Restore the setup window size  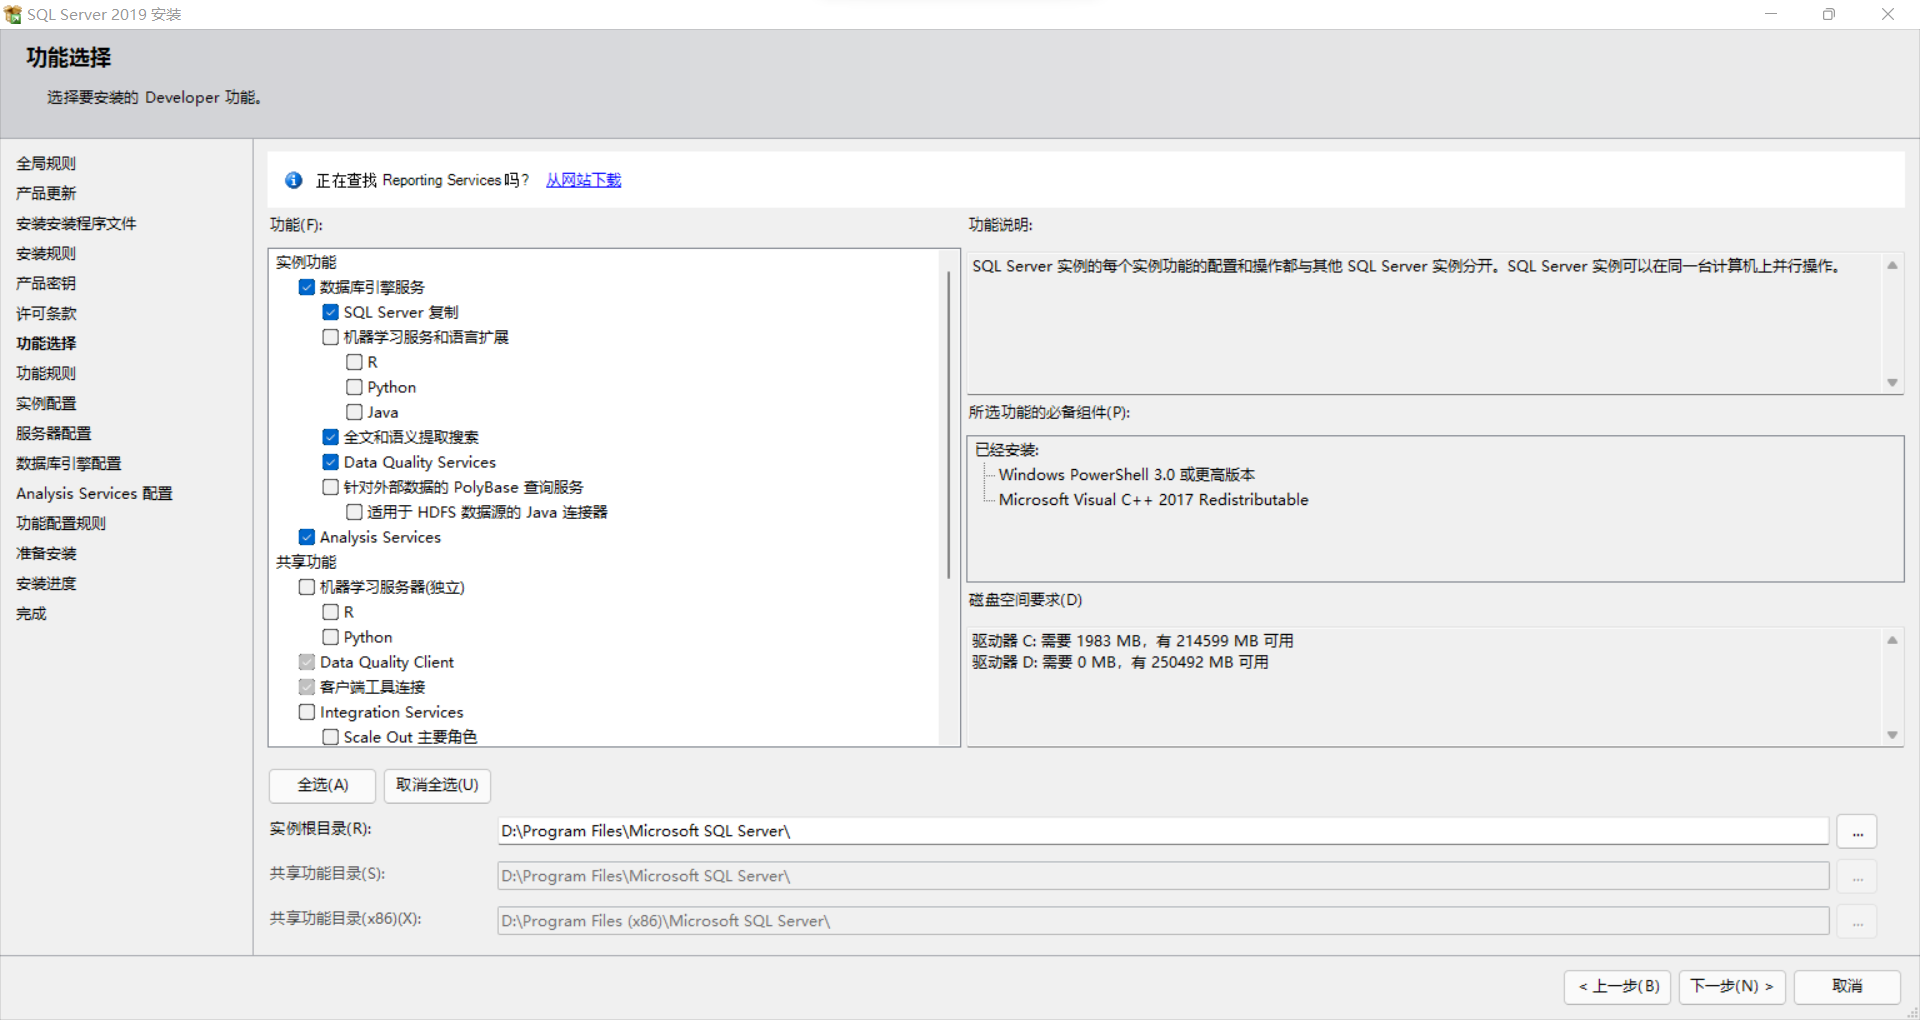pyautogui.click(x=1829, y=14)
